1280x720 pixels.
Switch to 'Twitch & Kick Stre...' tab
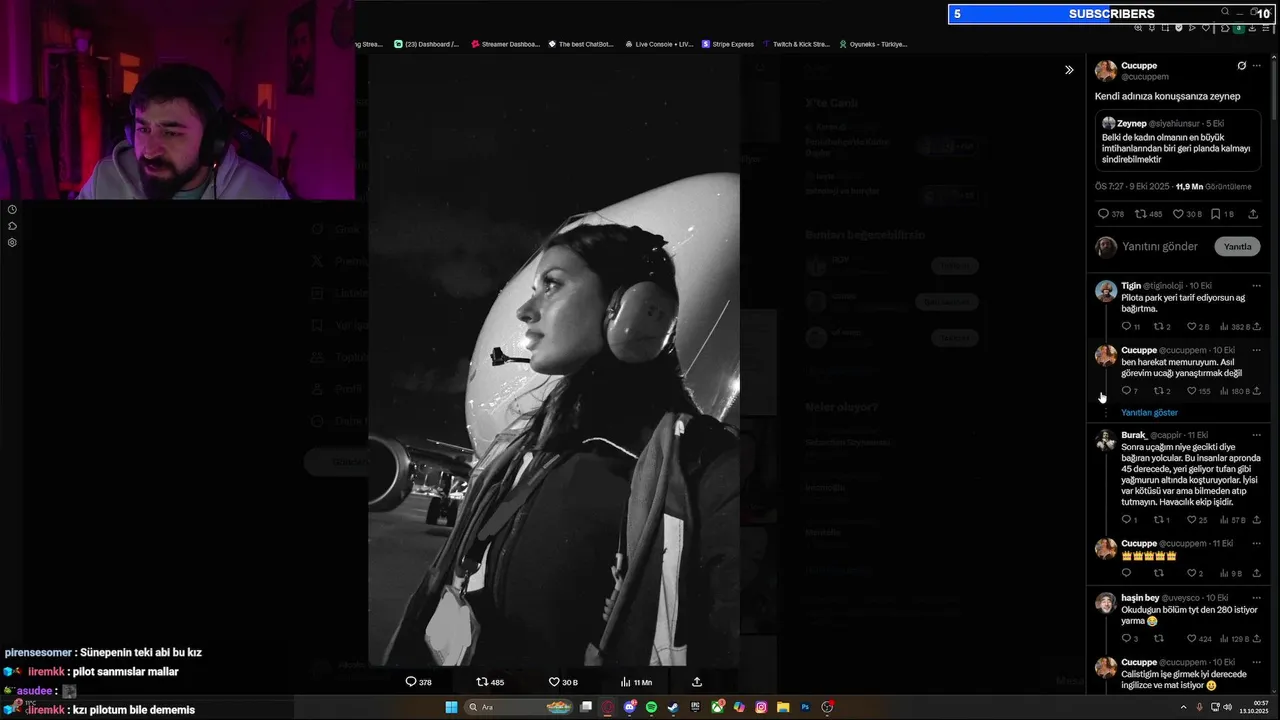pyautogui.click(x=797, y=44)
